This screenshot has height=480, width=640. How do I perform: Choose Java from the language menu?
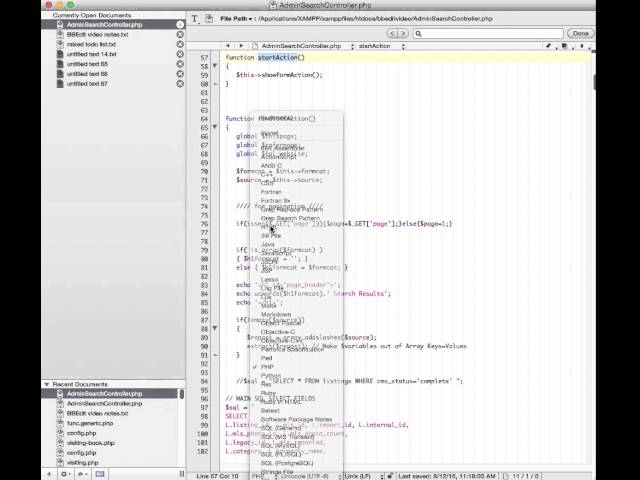click(x=267, y=244)
